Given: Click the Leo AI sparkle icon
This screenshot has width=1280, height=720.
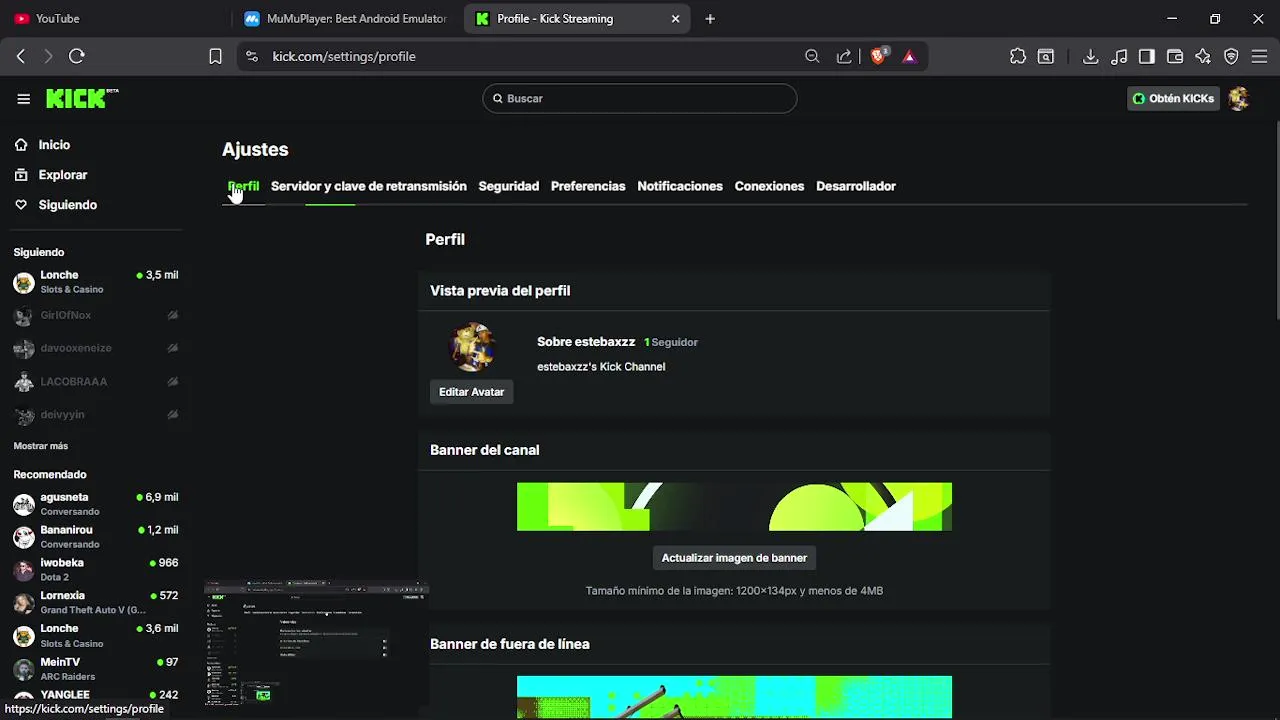Looking at the screenshot, I should (1203, 57).
